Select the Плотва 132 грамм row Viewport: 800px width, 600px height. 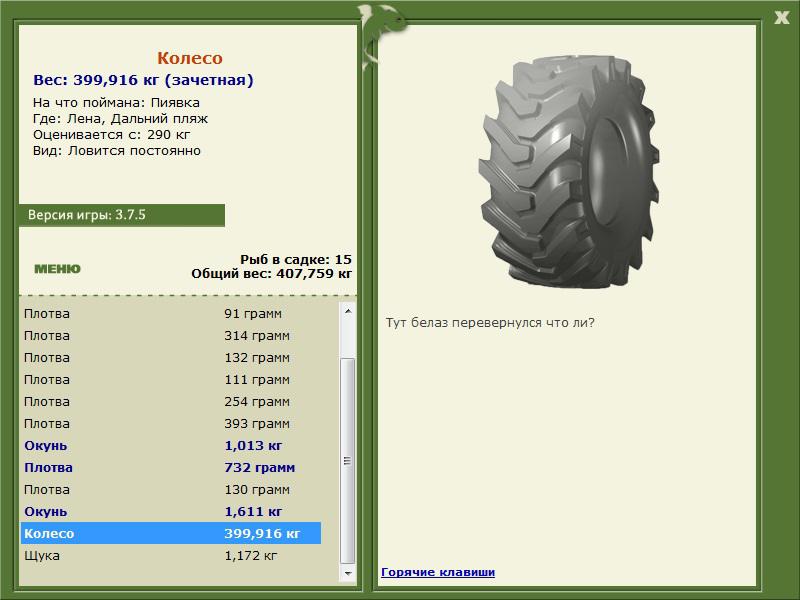(x=170, y=357)
